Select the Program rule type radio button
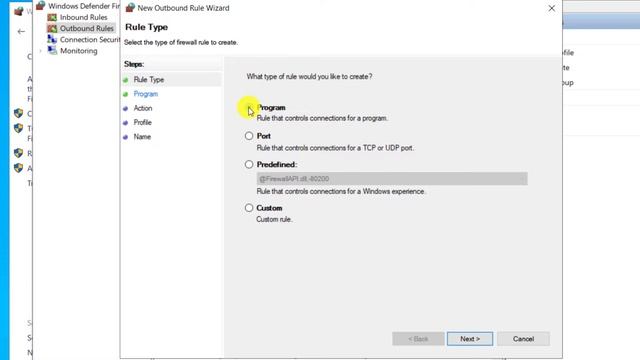This screenshot has height=360, width=640. point(249,108)
